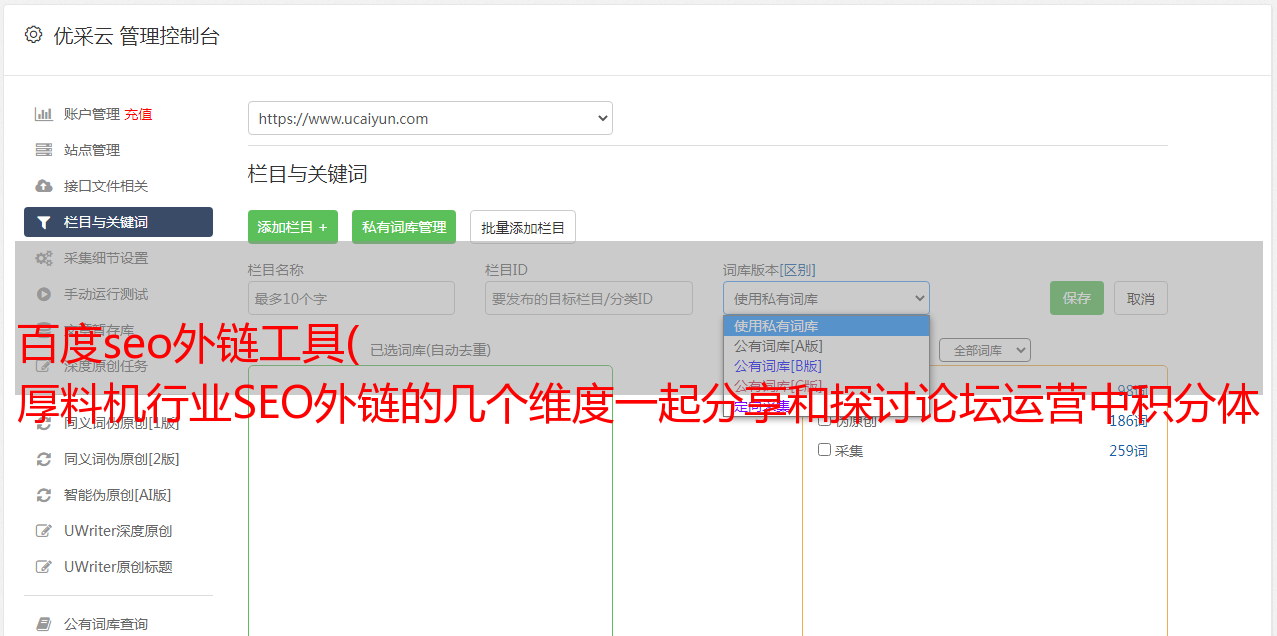This screenshot has width=1277, height=636.
Task: Click the green 添加栏目 + button
Action: tap(293, 227)
